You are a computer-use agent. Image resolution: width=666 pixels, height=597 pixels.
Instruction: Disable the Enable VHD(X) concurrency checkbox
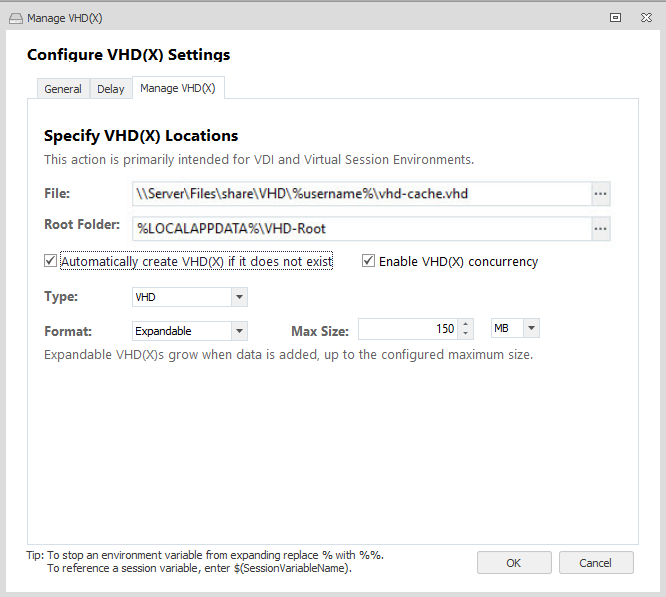click(x=369, y=262)
